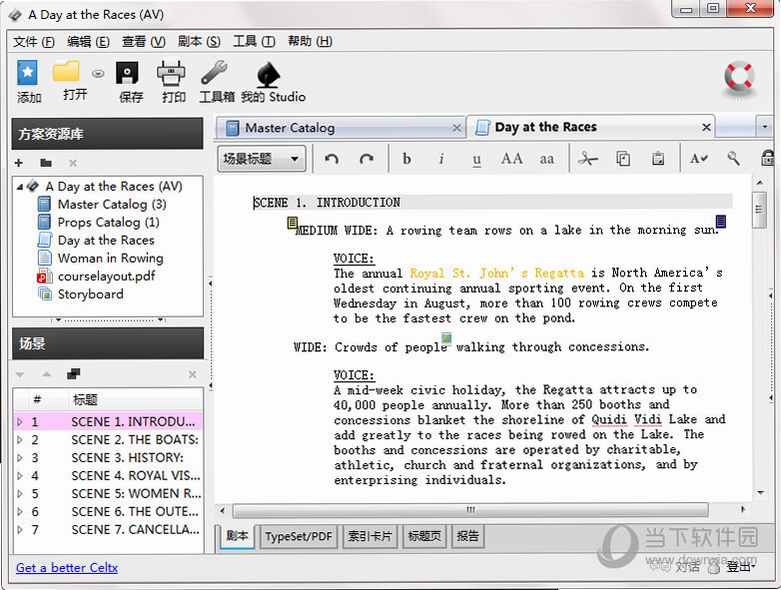This screenshot has height=590, width=781.
Task: Select SCENE 5: WOMEN R... row
Action: [108, 493]
